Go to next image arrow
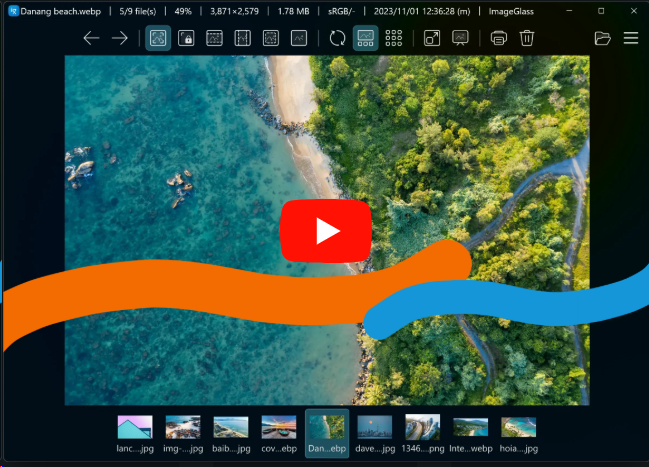This screenshot has width=649, height=467. pos(120,38)
